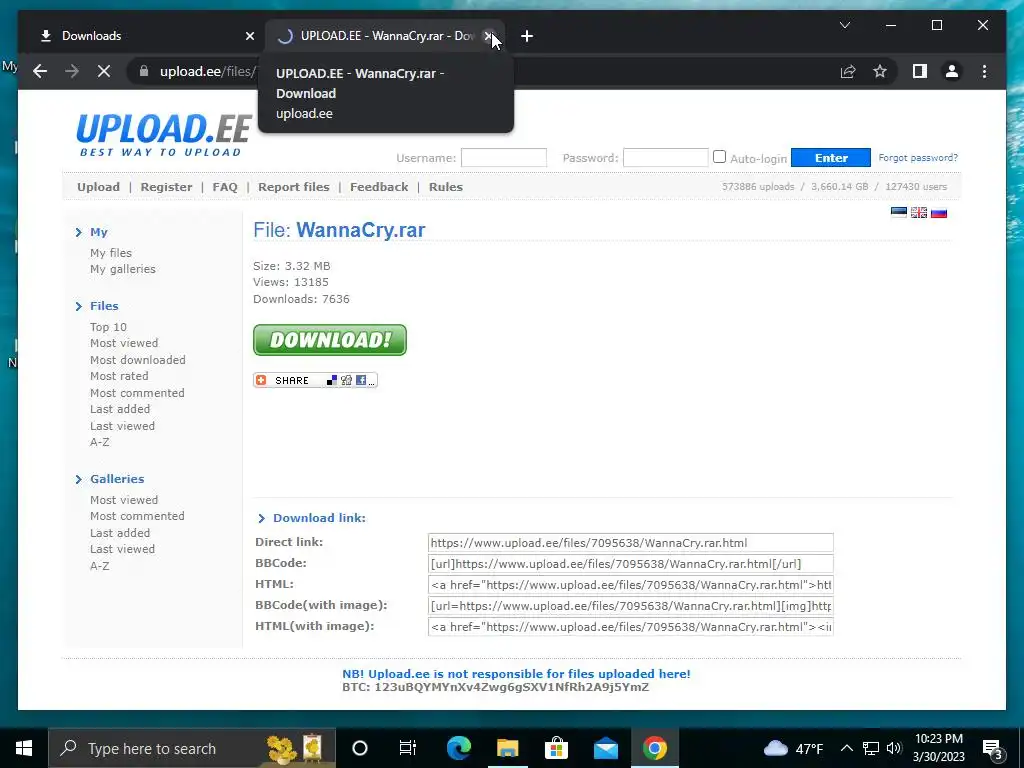Open the Report files menu item
Screen dimensions: 1024x768
pos(293,187)
